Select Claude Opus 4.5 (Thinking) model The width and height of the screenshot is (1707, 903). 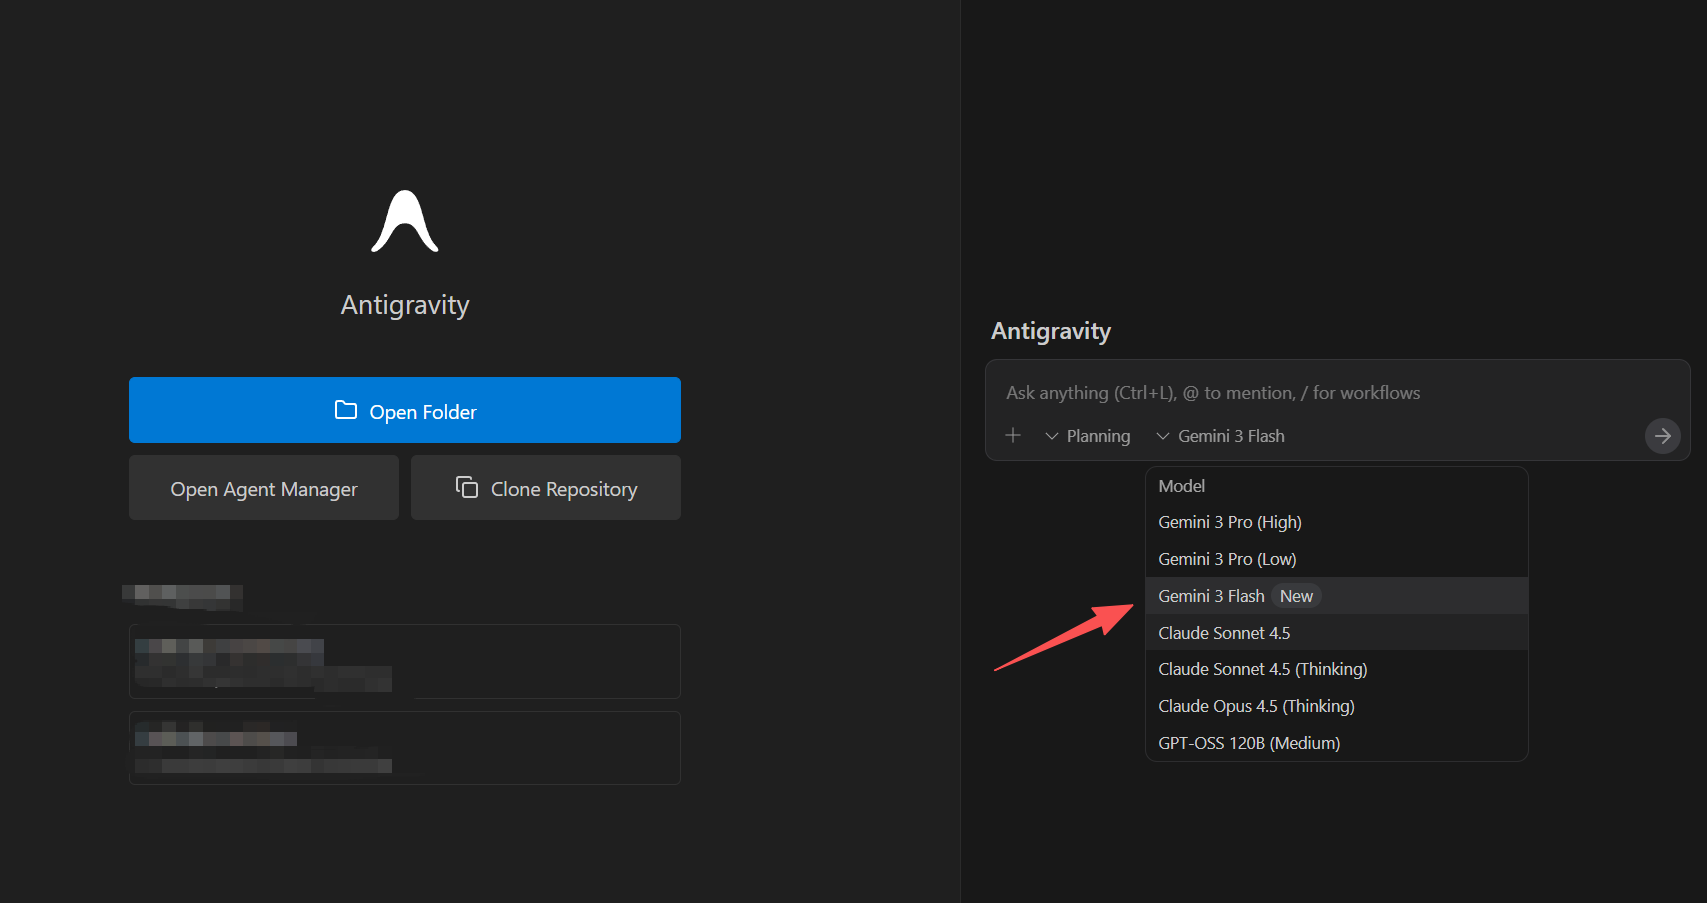pyautogui.click(x=1256, y=706)
